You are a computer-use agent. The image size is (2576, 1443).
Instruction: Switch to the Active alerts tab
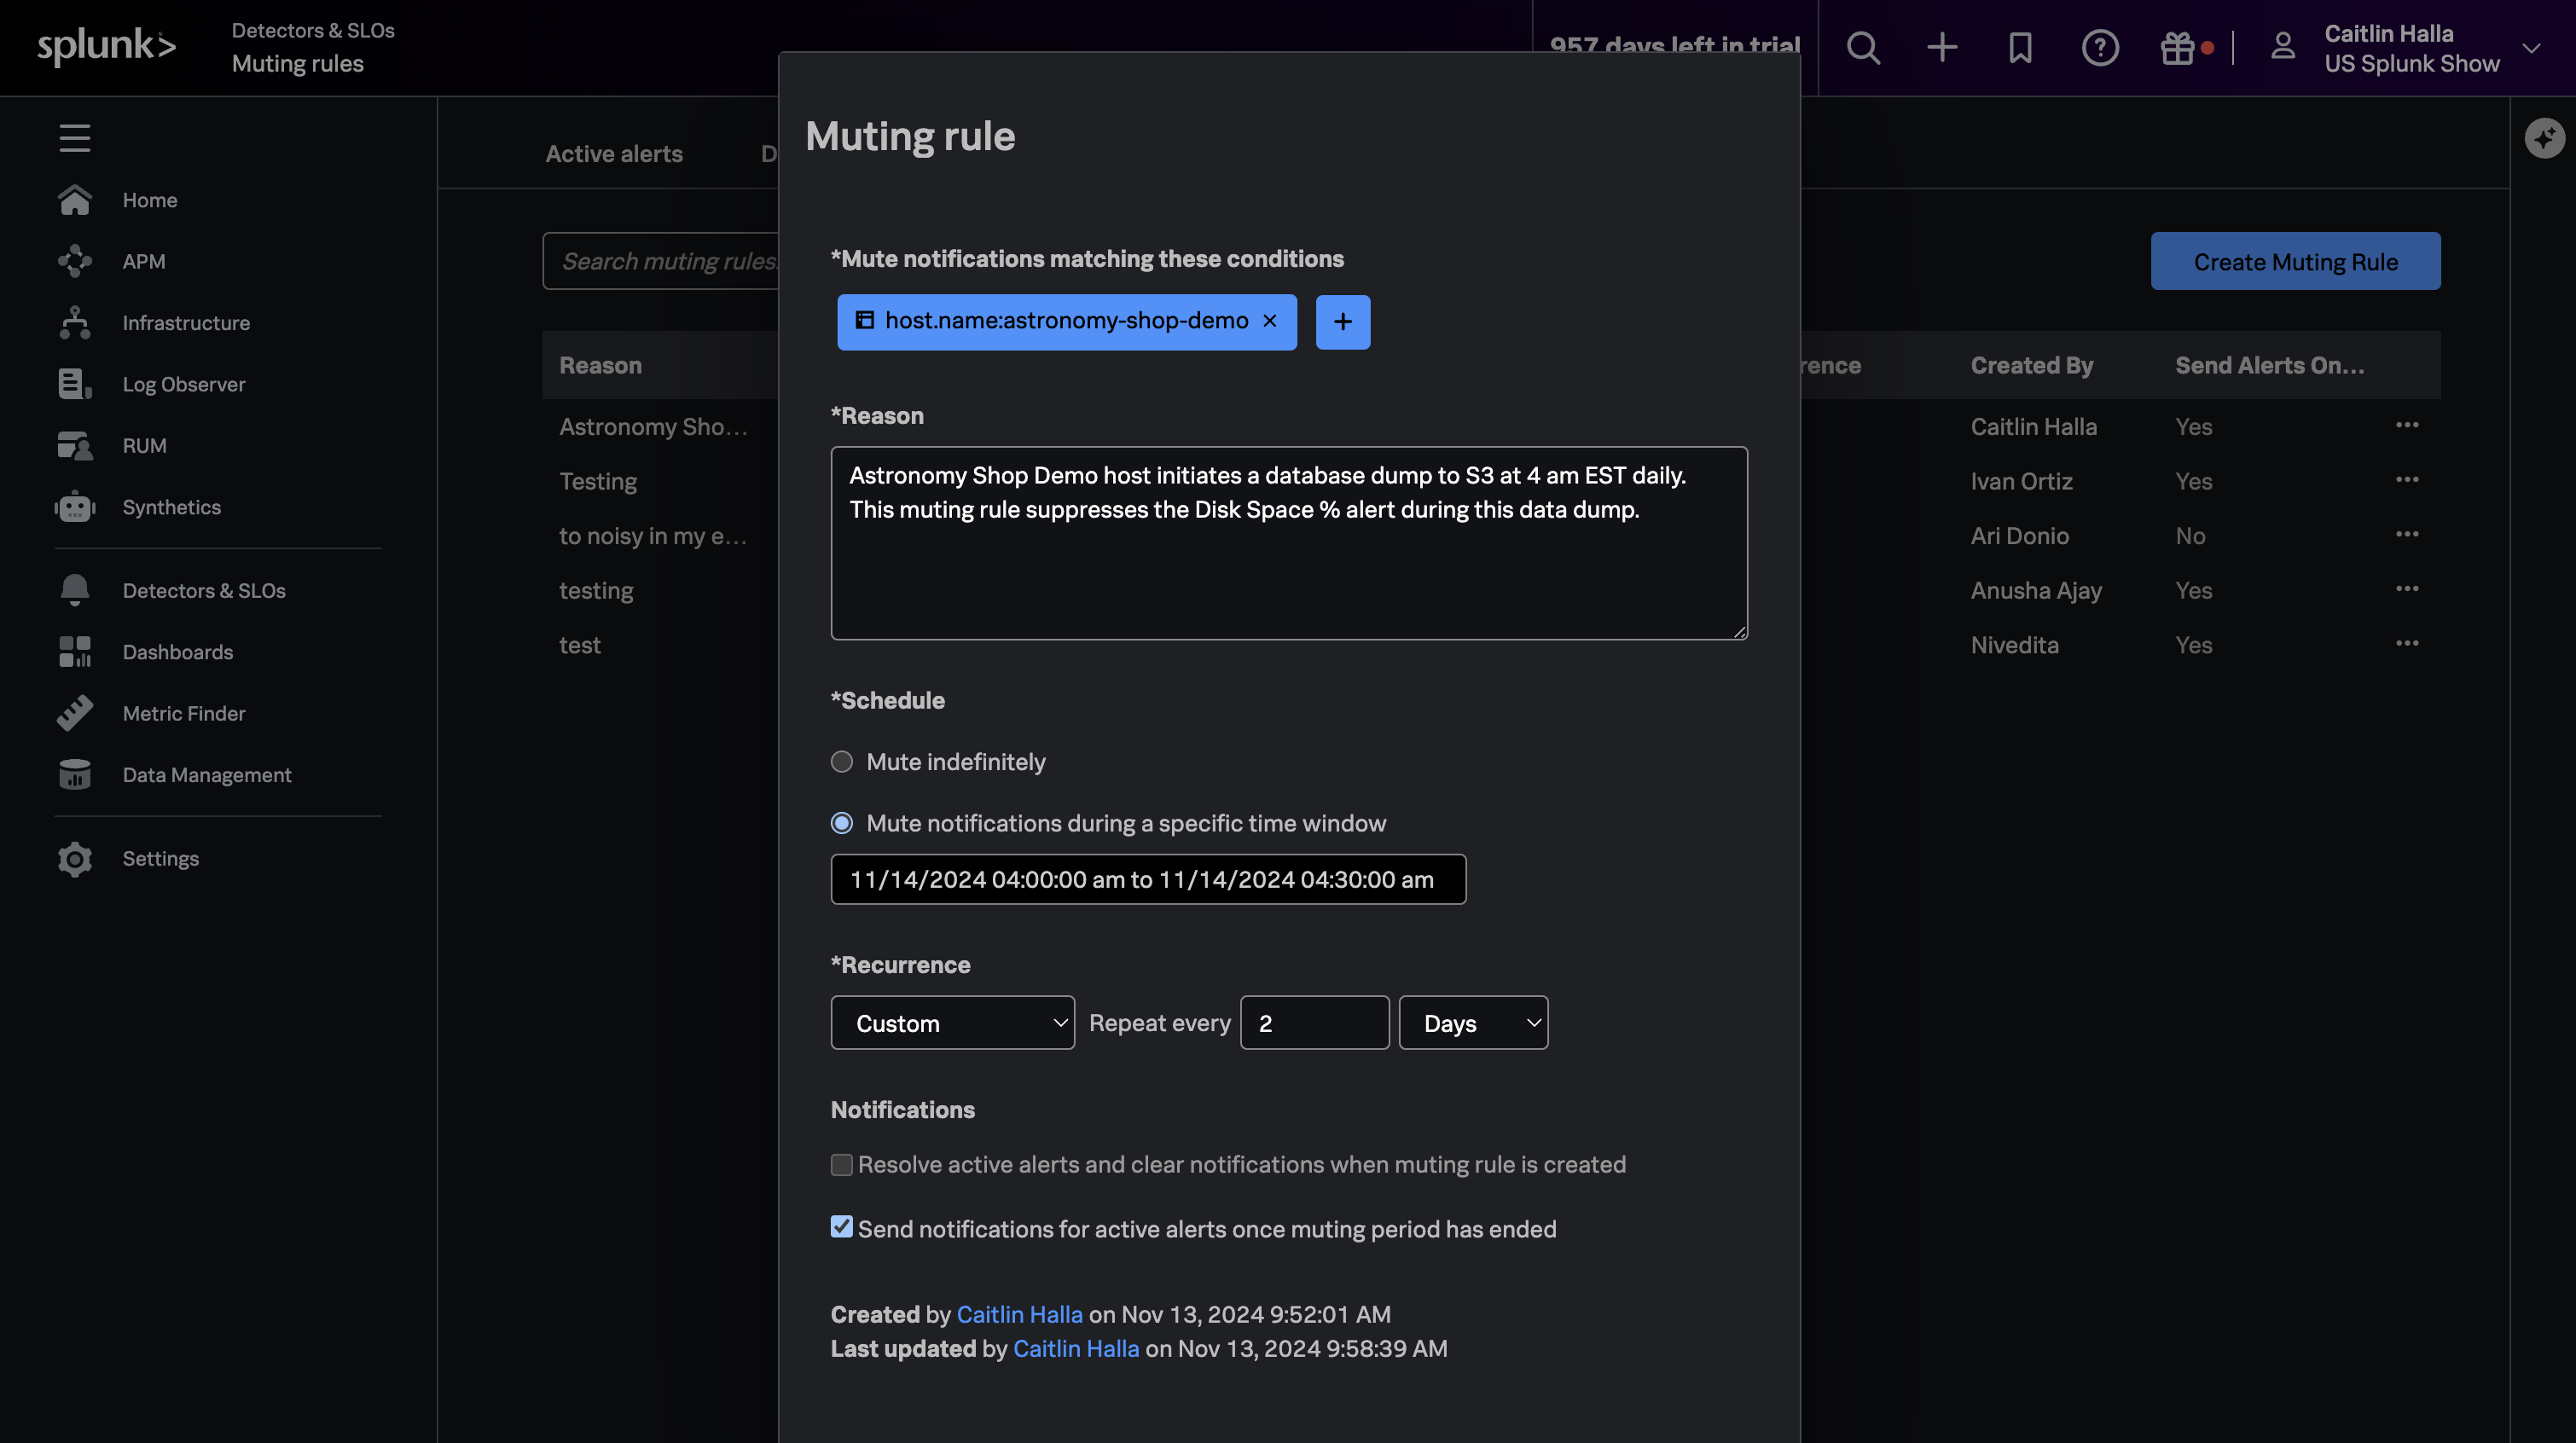(x=614, y=153)
